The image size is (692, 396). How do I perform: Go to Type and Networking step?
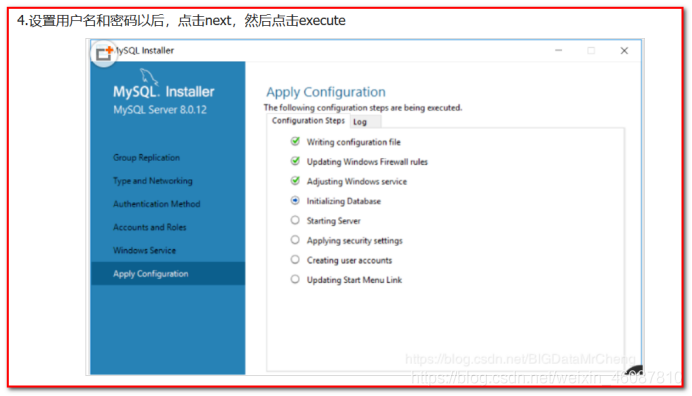(x=153, y=181)
